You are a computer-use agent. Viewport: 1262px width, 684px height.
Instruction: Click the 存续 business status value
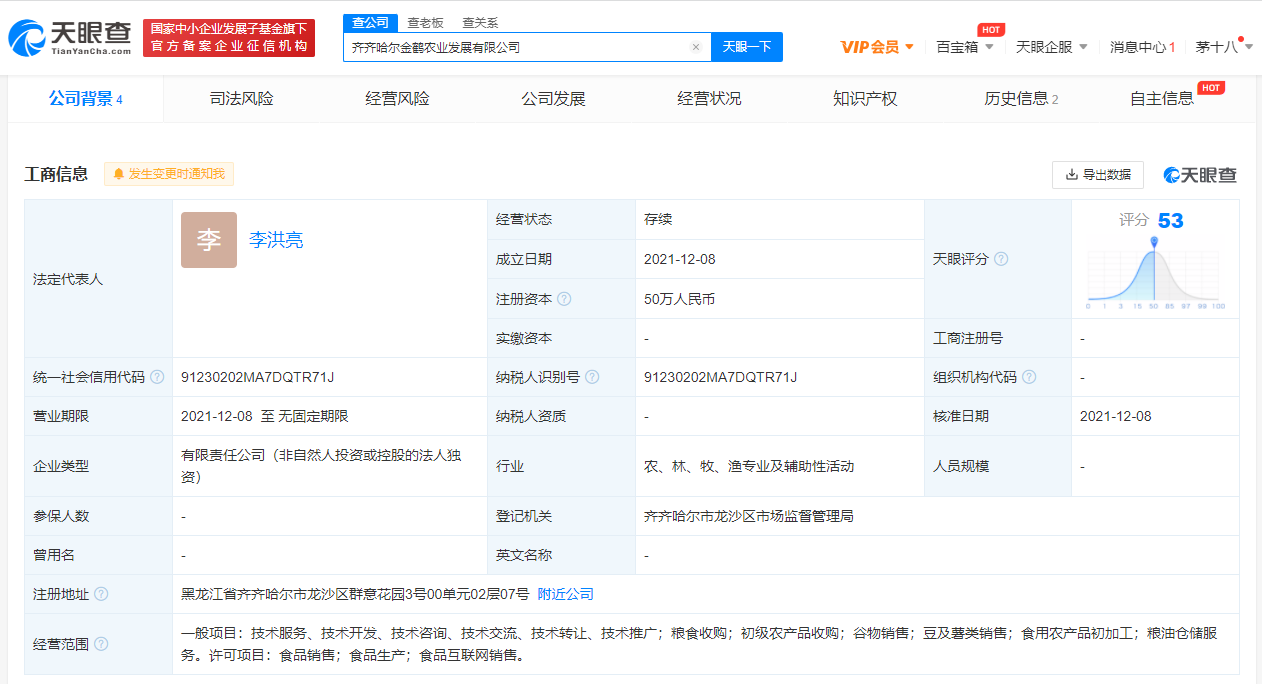[658, 219]
